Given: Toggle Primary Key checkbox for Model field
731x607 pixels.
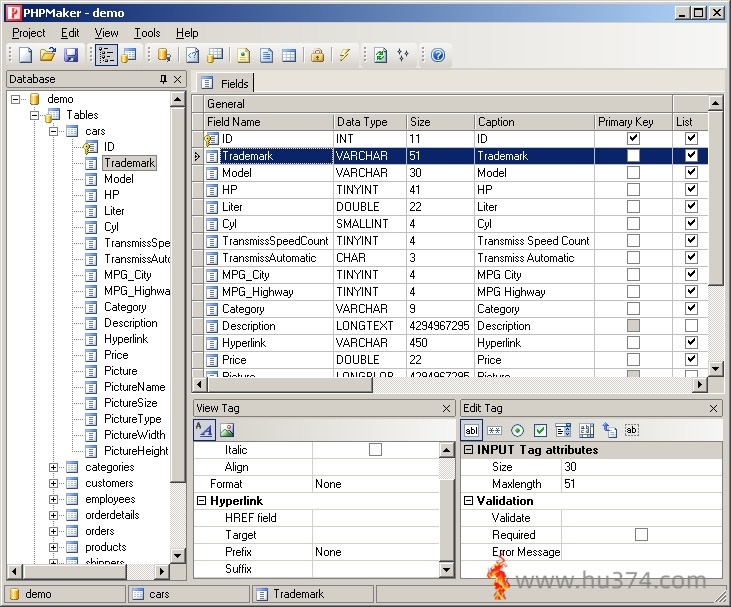Looking at the screenshot, I should pos(633,172).
